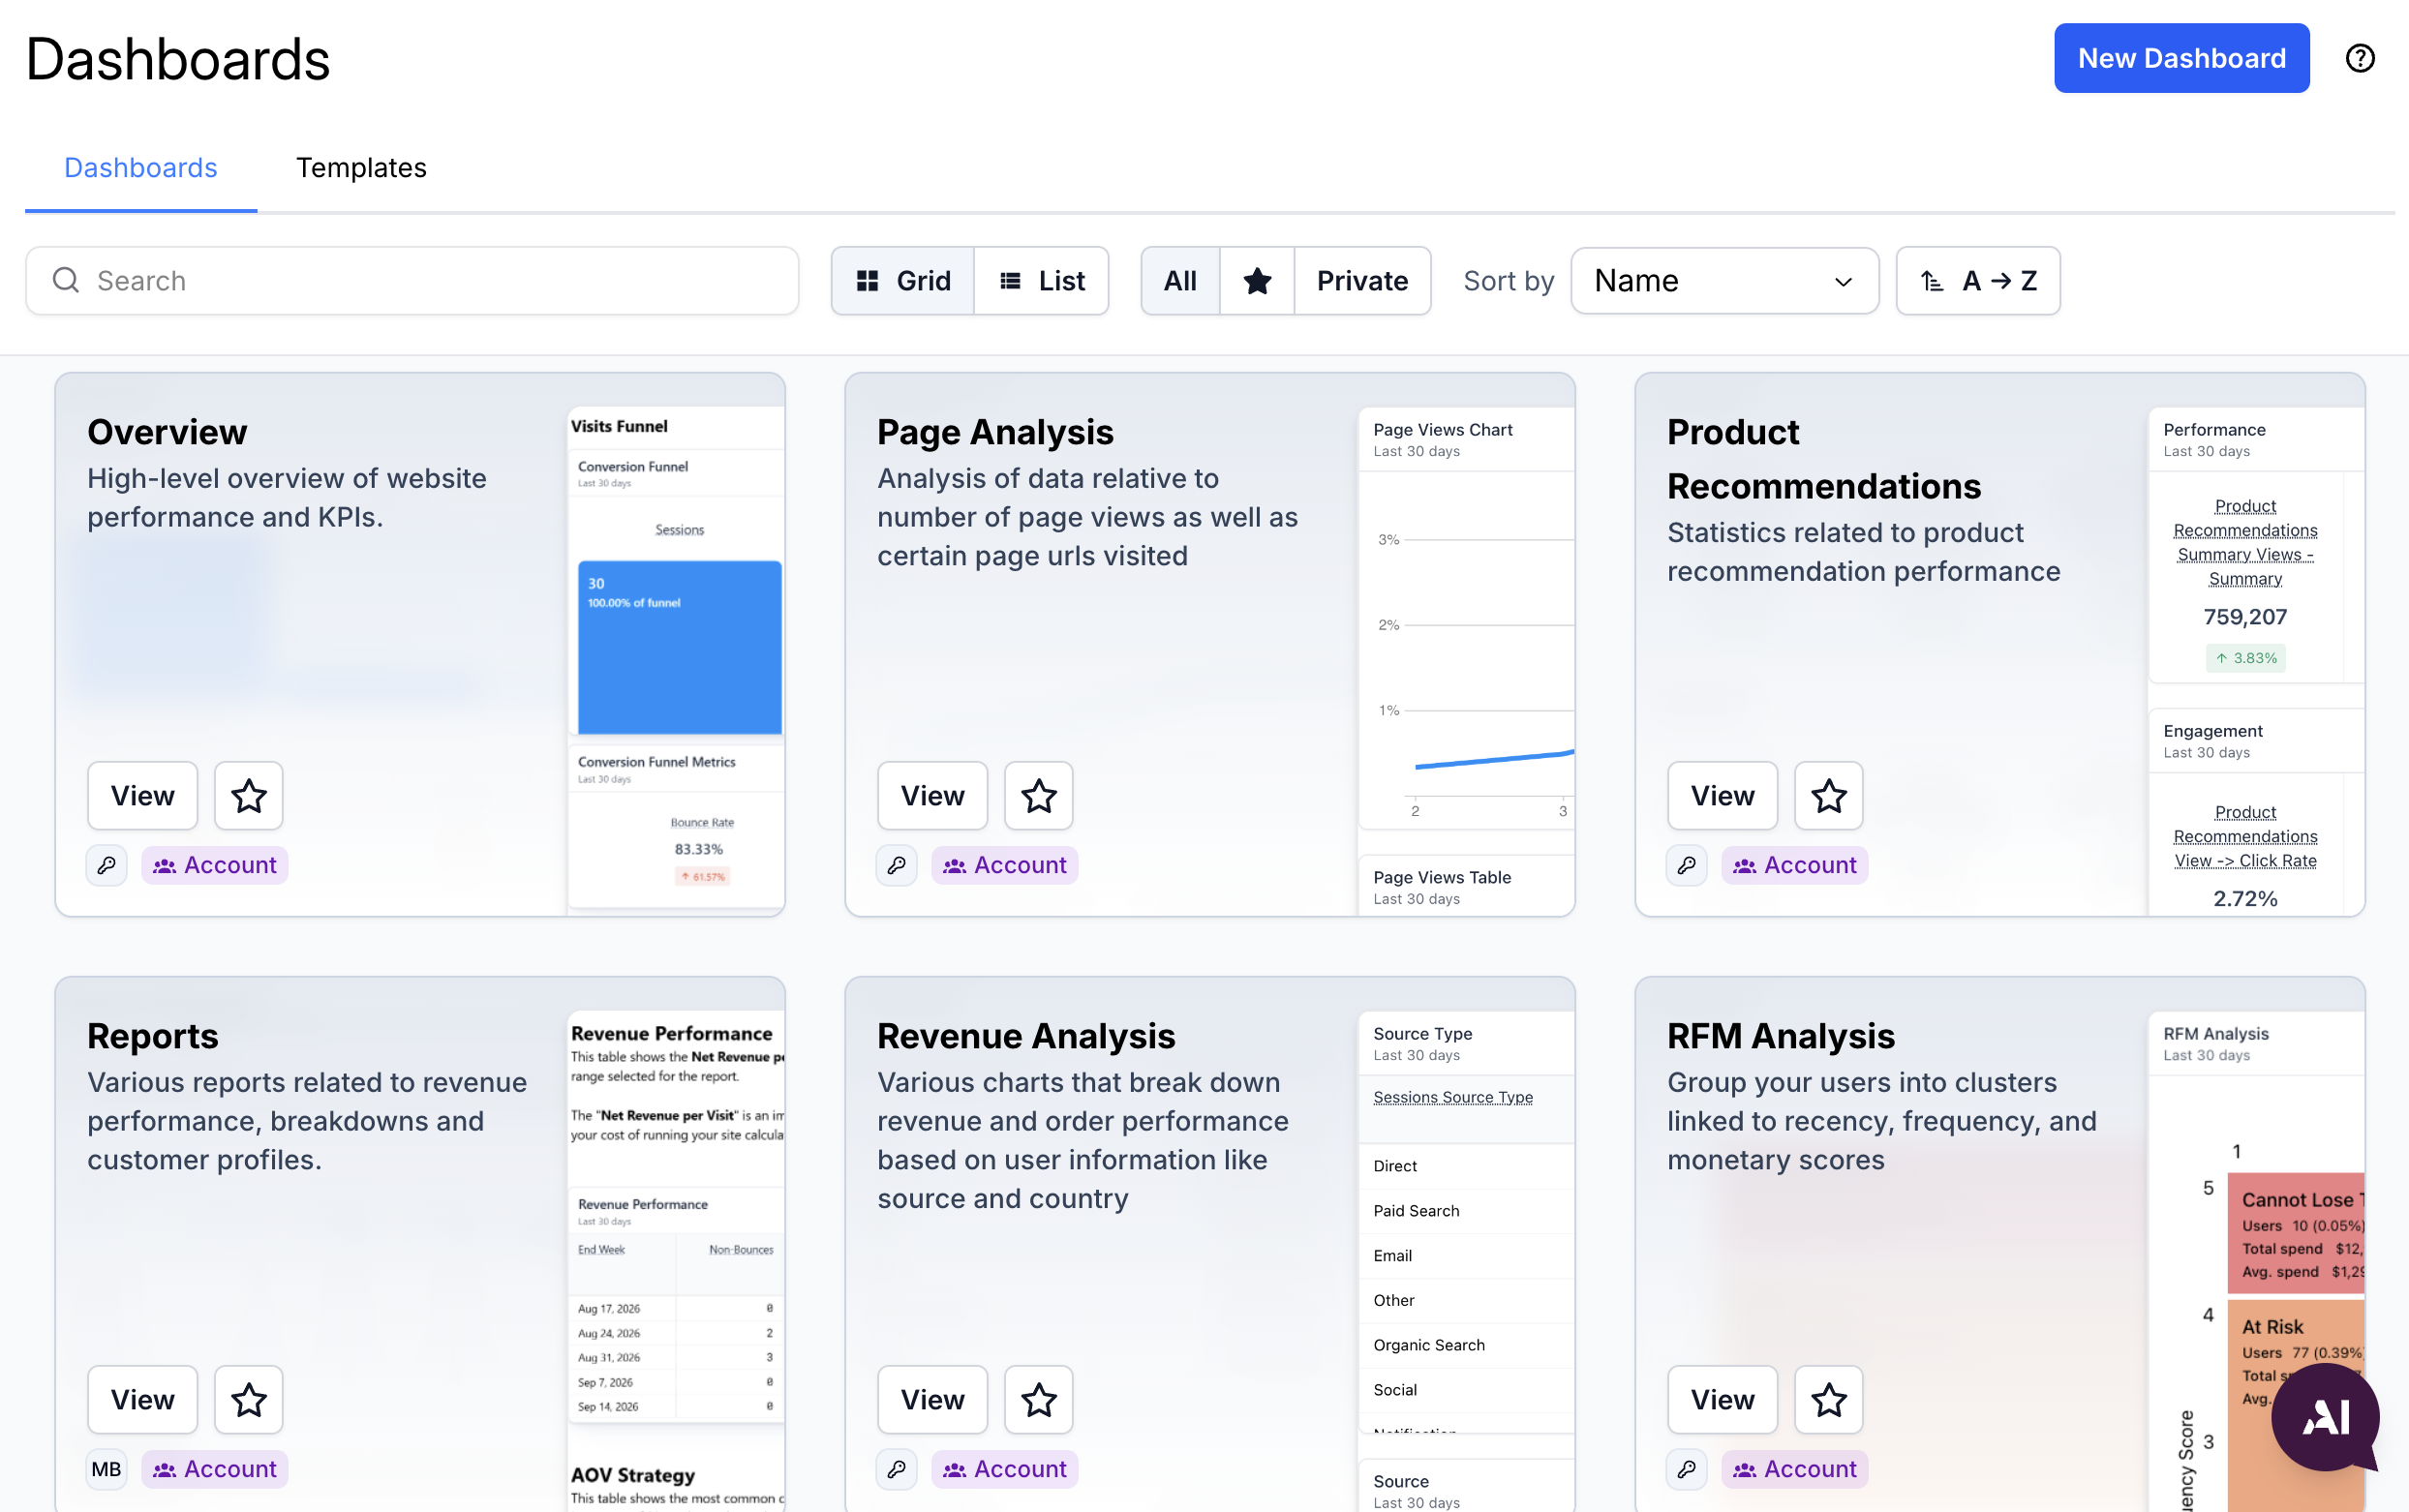Star the Product Recommendations dashboard

pos(1829,796)
